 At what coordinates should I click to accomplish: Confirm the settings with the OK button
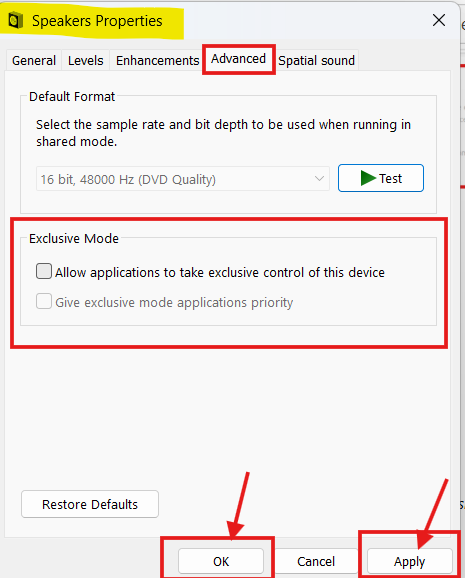point(221,561)
